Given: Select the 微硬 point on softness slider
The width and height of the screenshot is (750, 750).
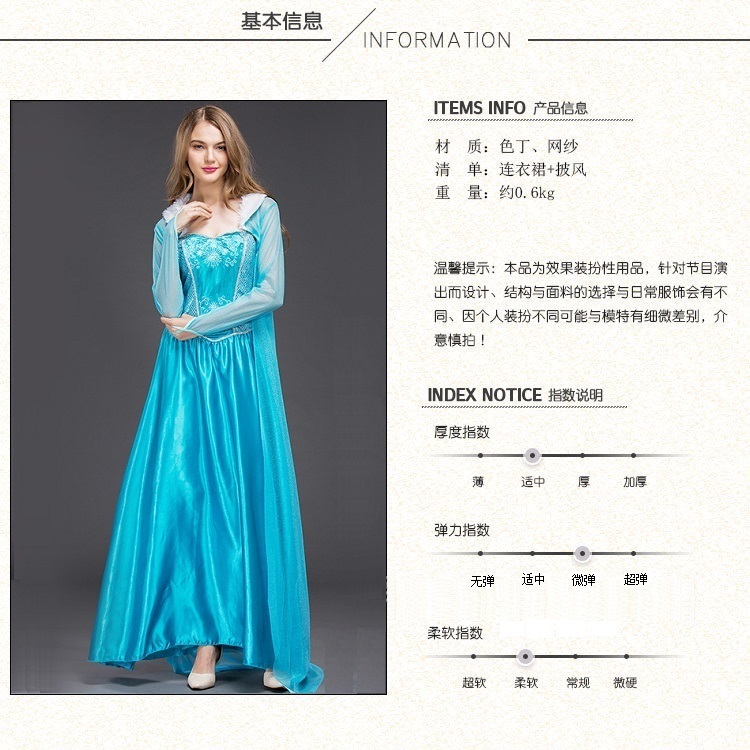Looking at the screenshot, I should [627, 657].
